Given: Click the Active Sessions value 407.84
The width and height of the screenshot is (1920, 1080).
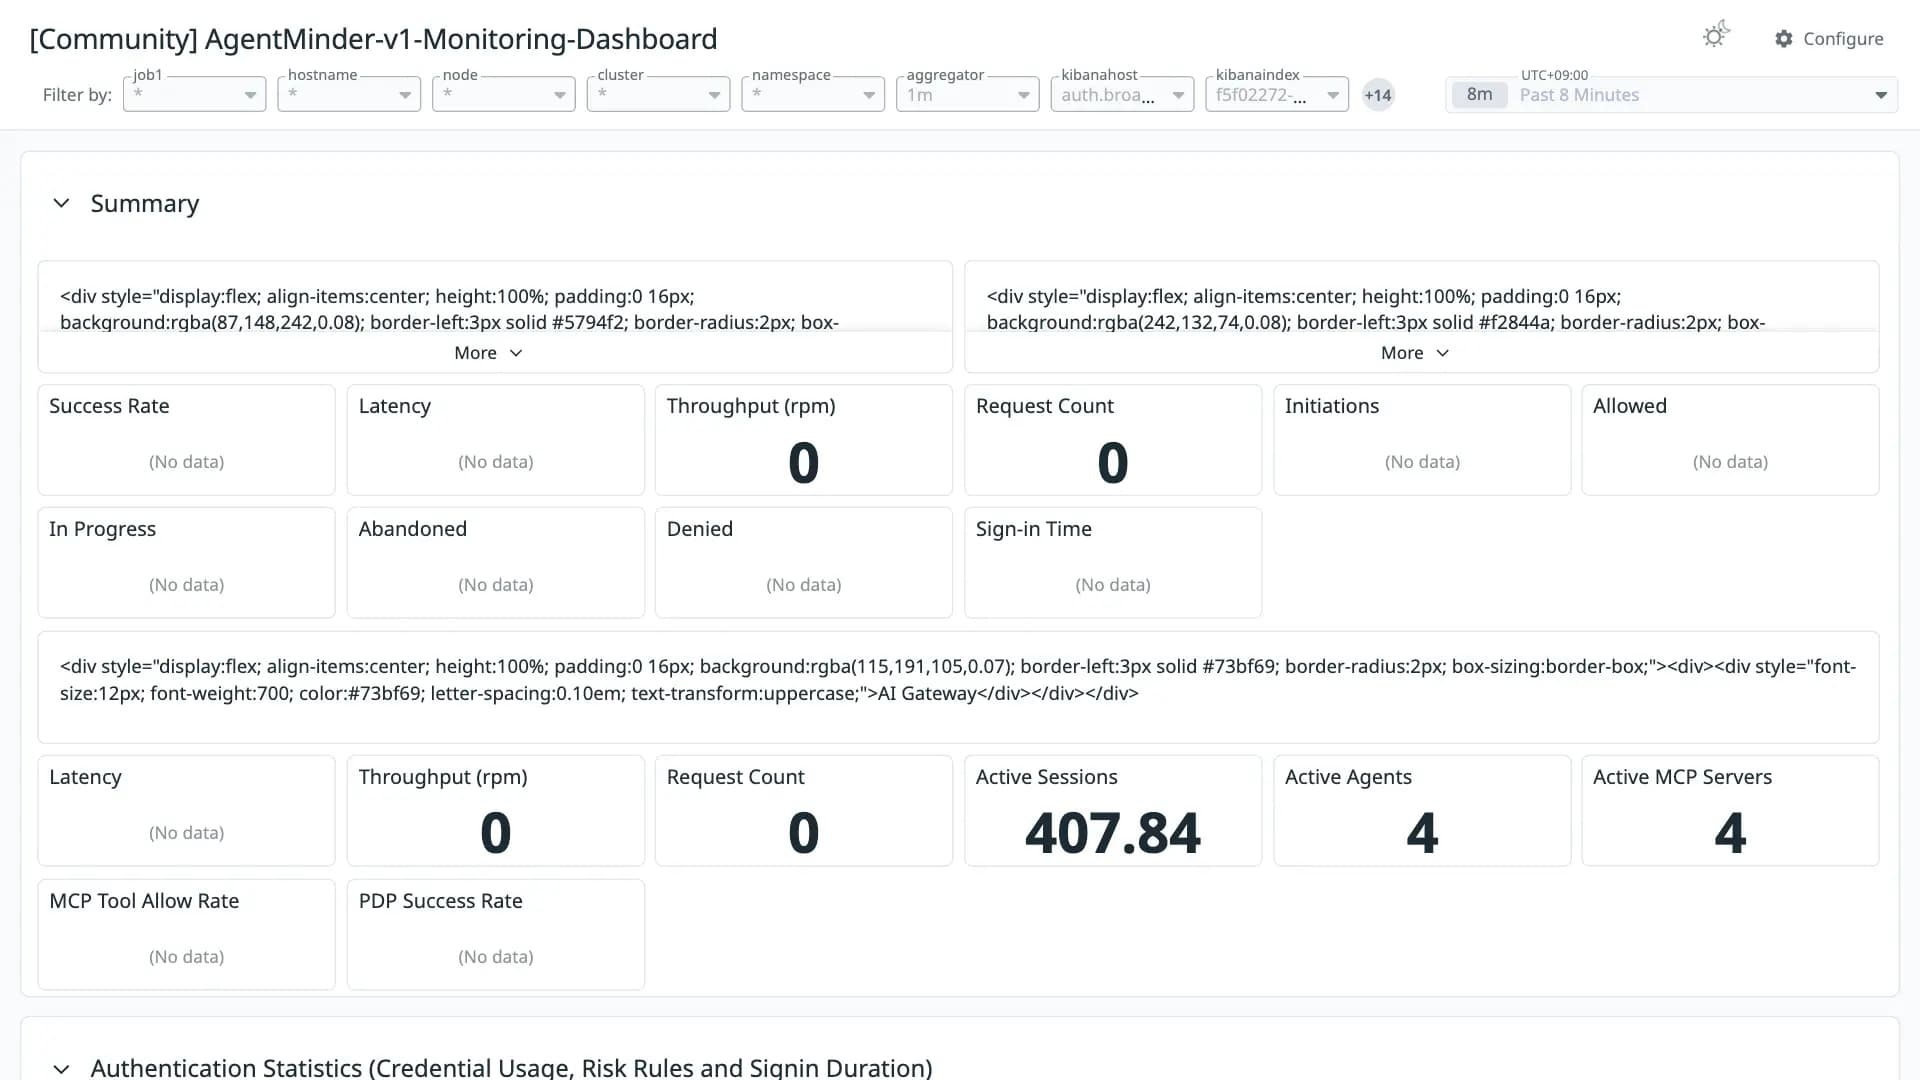Looking at the screenshot, I should coord(1112,833).
